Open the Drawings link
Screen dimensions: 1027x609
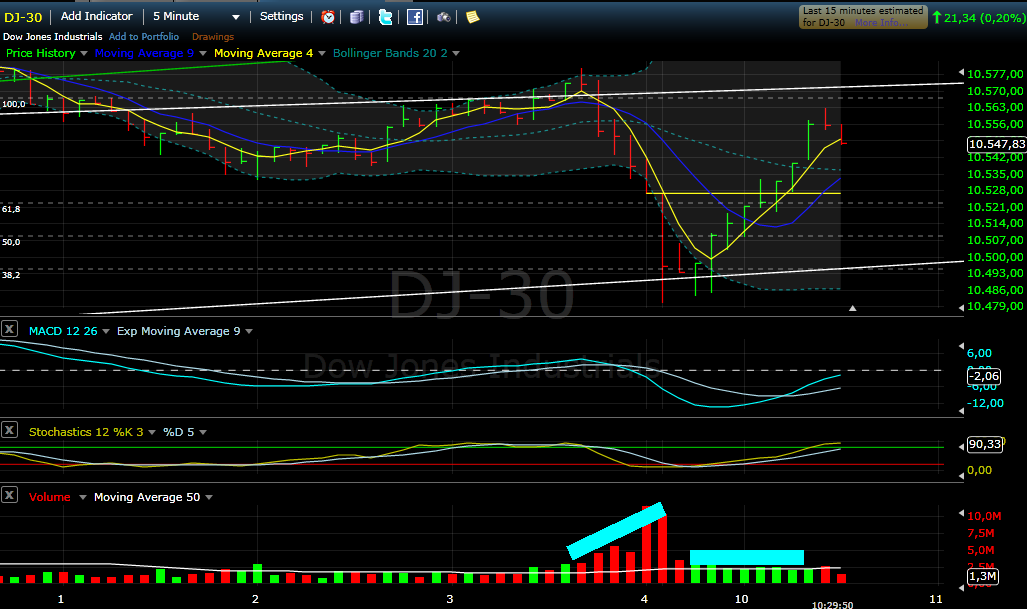coord(213,37)
